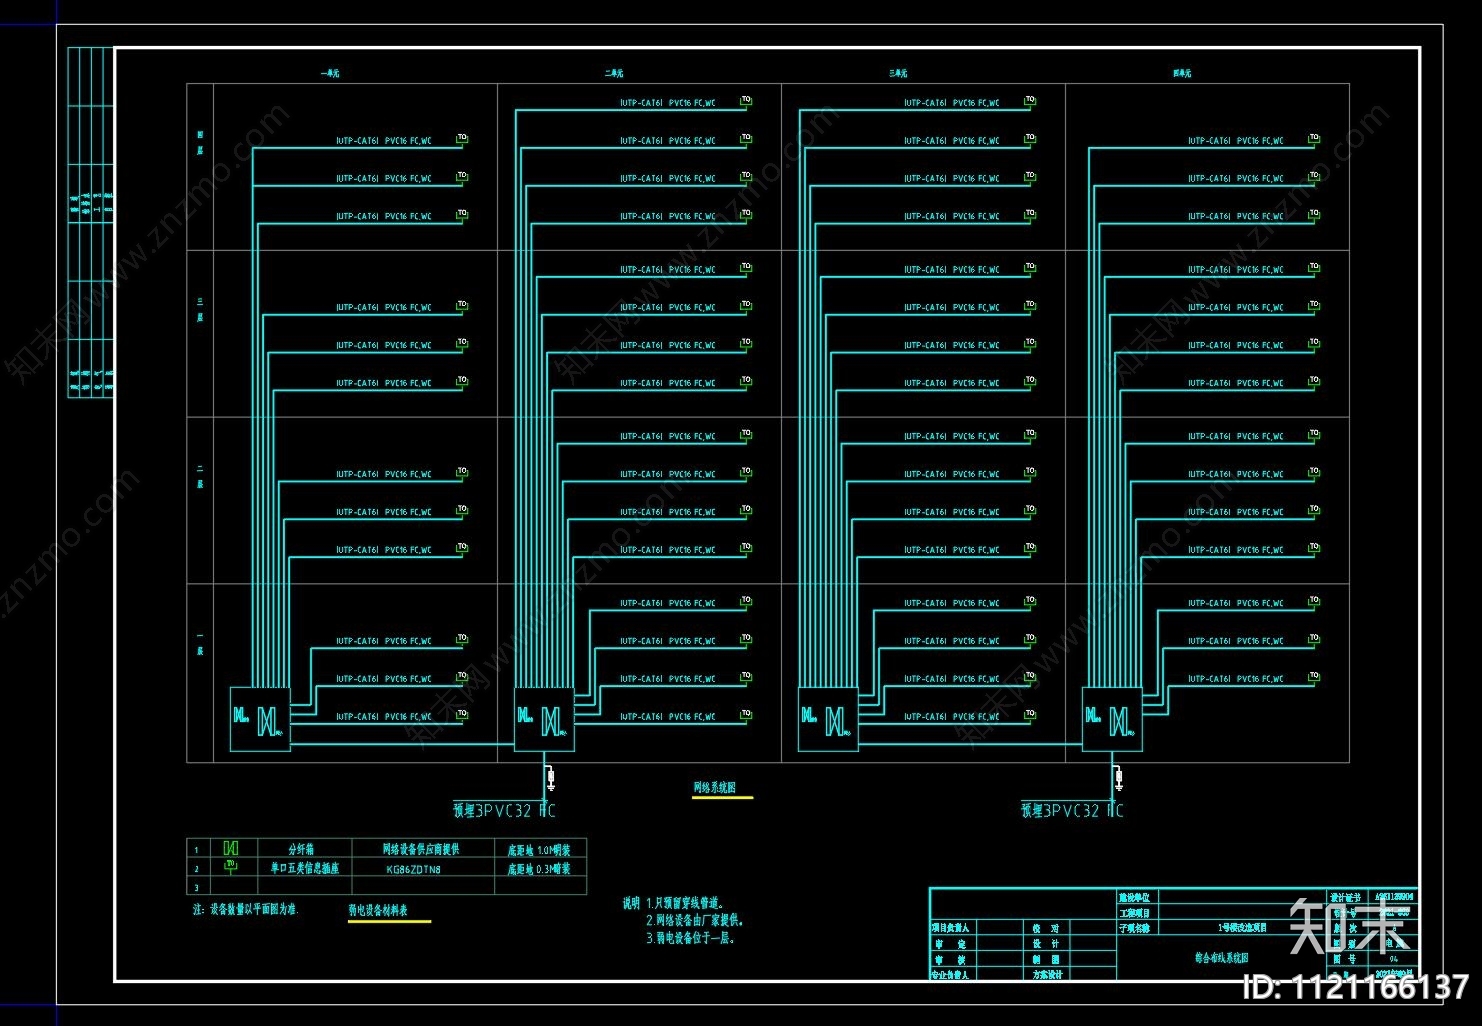Select the 一单元 column header text
Viewport: 1482px width, 1026px height.
click(x=330, y=74)
